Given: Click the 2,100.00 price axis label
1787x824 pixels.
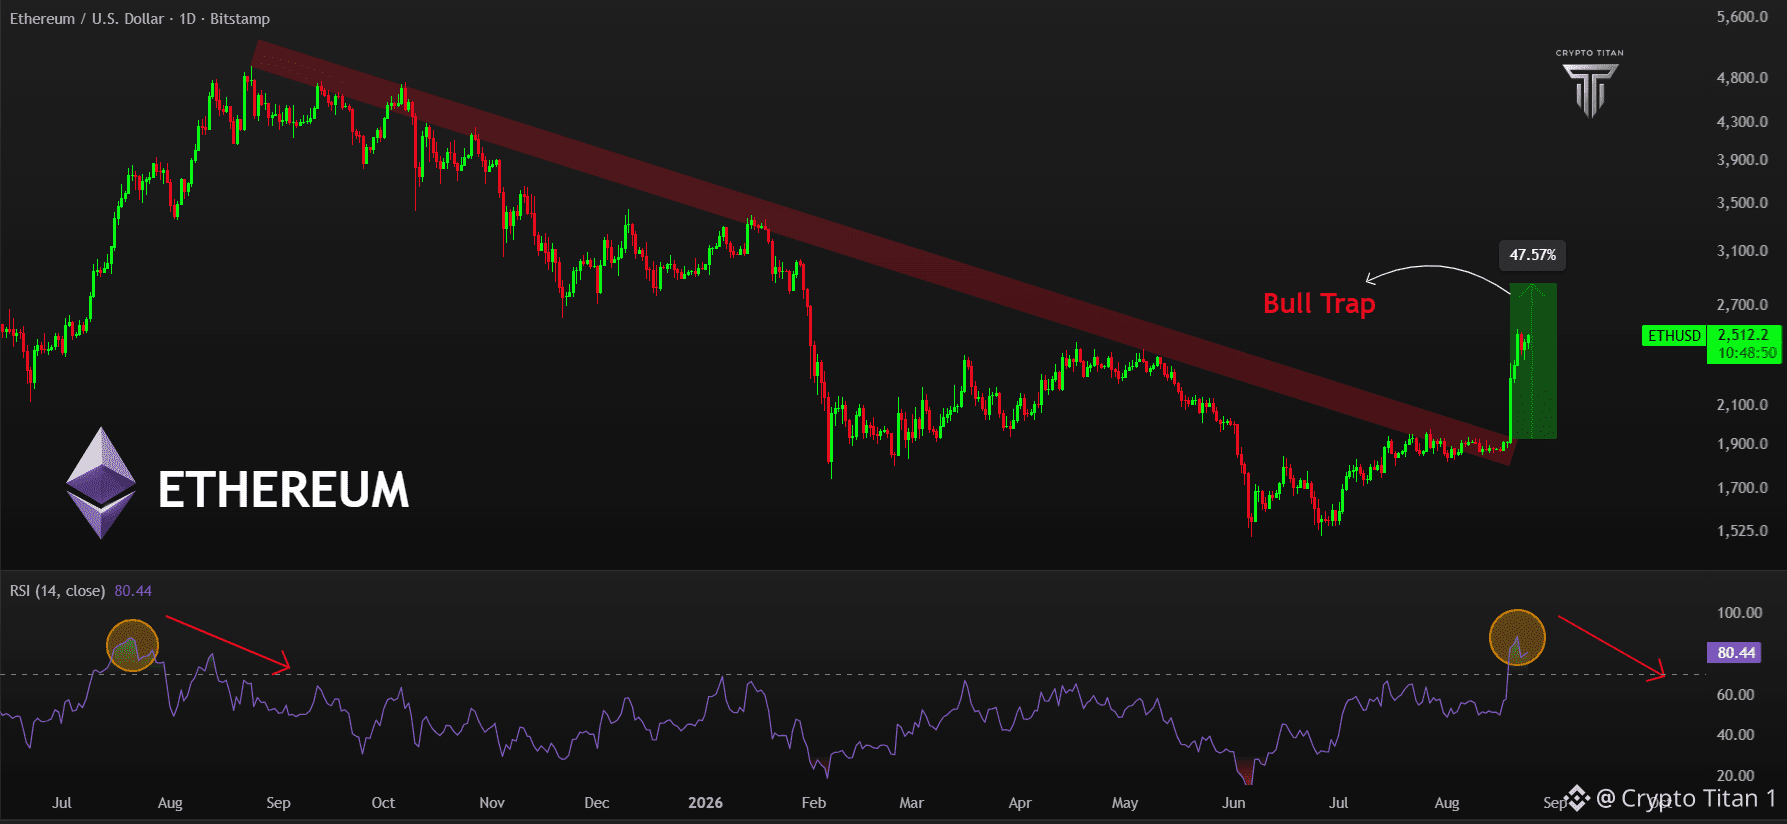Looking at the screenshot, I should pos(1742,405).
